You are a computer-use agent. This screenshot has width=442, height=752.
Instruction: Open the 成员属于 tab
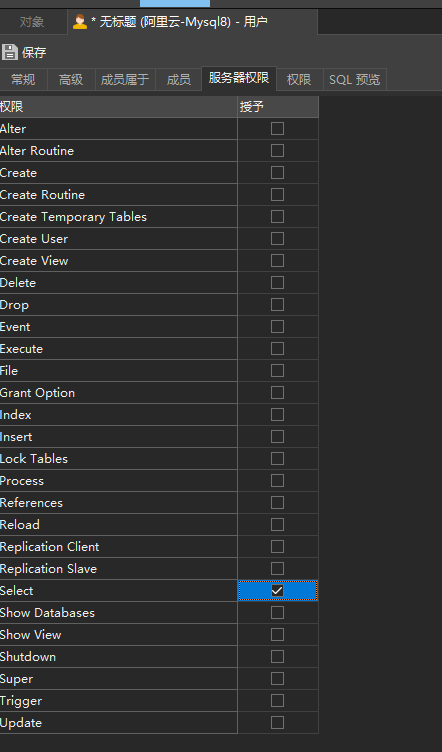coord(125,79)
